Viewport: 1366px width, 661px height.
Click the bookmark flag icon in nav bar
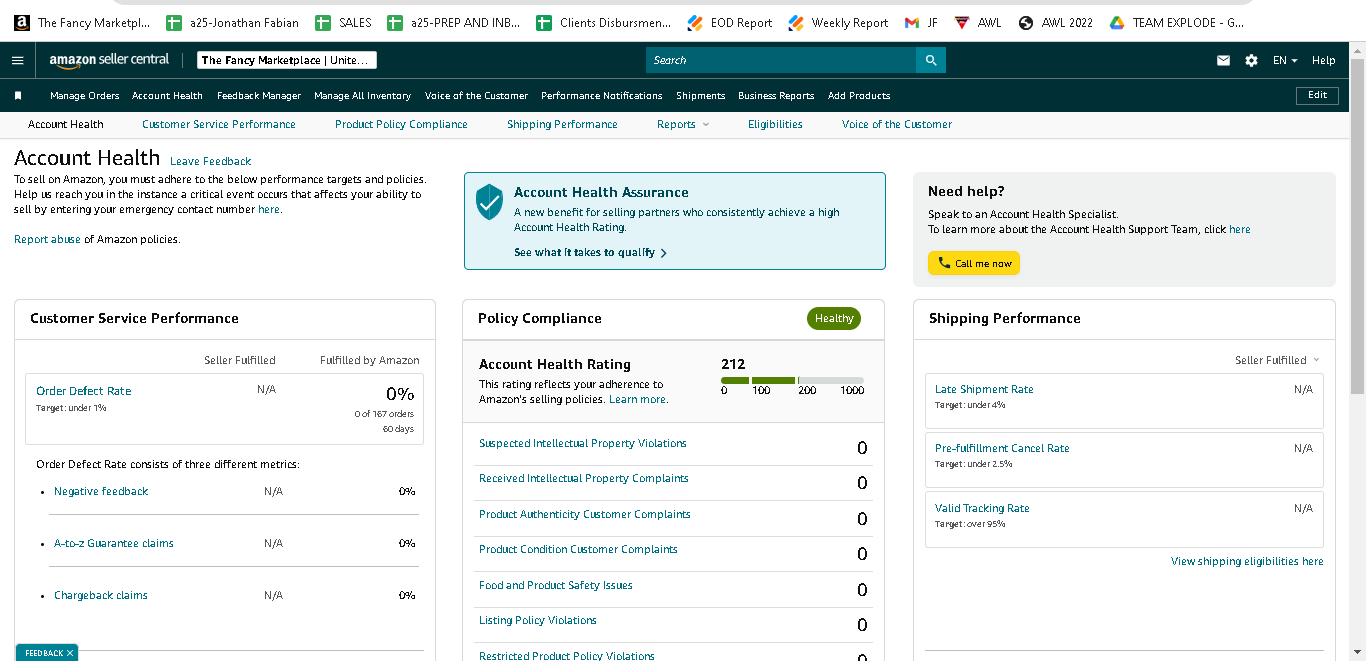[x=18, y=96]
